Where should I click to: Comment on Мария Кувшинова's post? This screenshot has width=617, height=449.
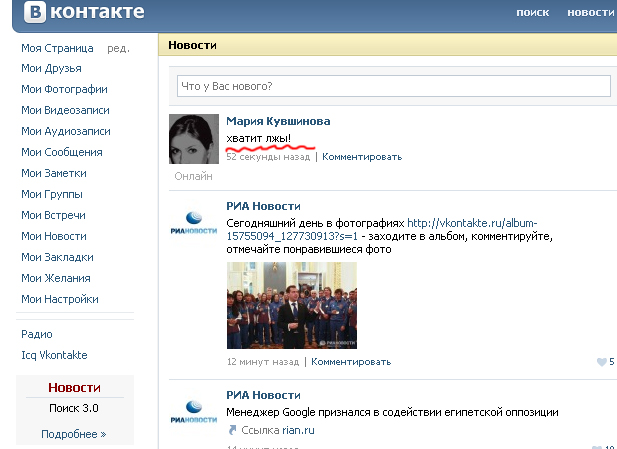tap(362, 157)
